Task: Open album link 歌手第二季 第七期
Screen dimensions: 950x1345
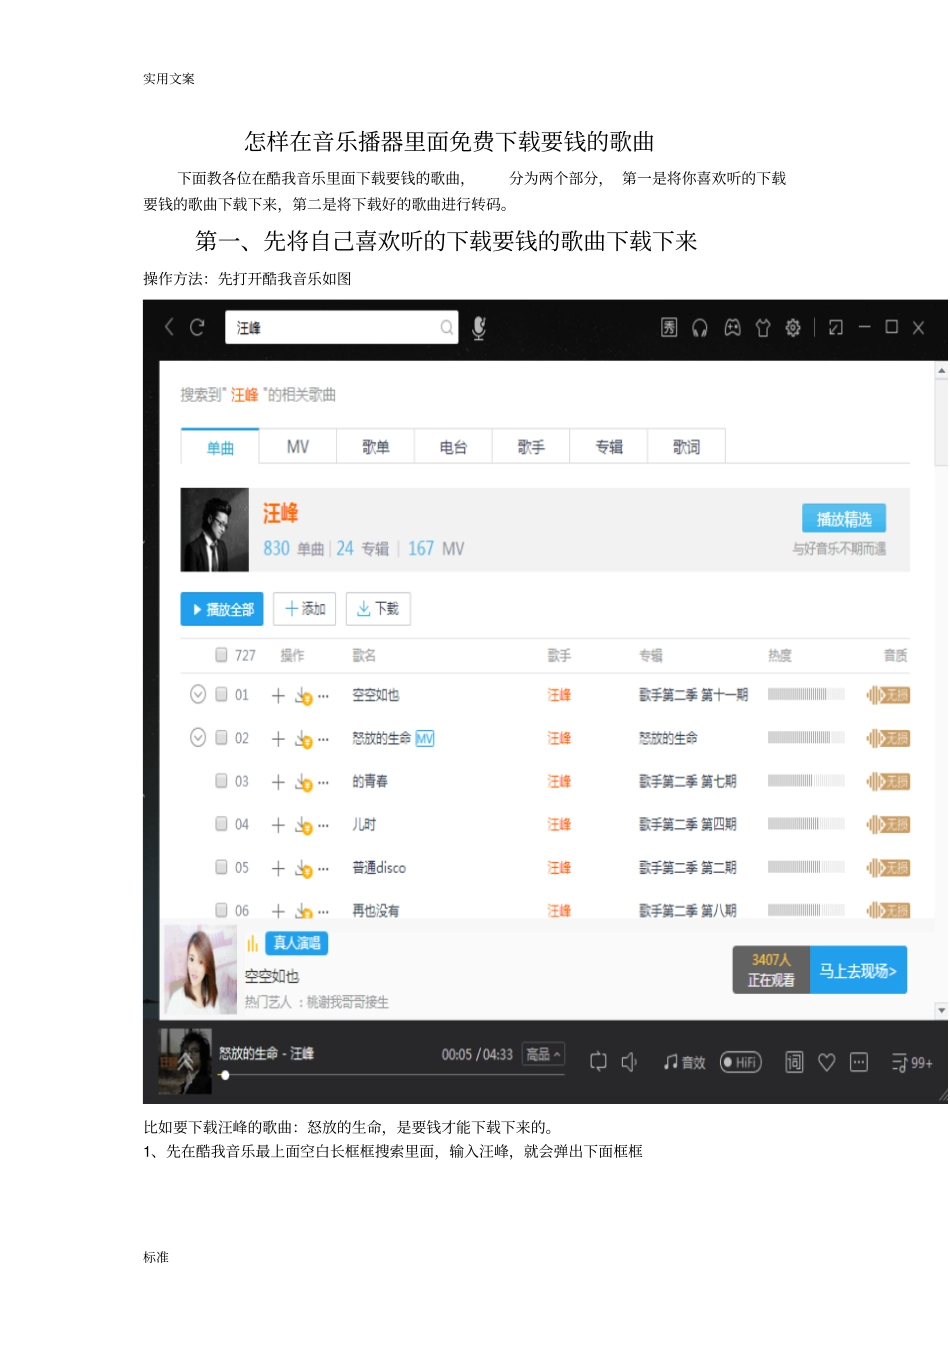Action: 688,782
